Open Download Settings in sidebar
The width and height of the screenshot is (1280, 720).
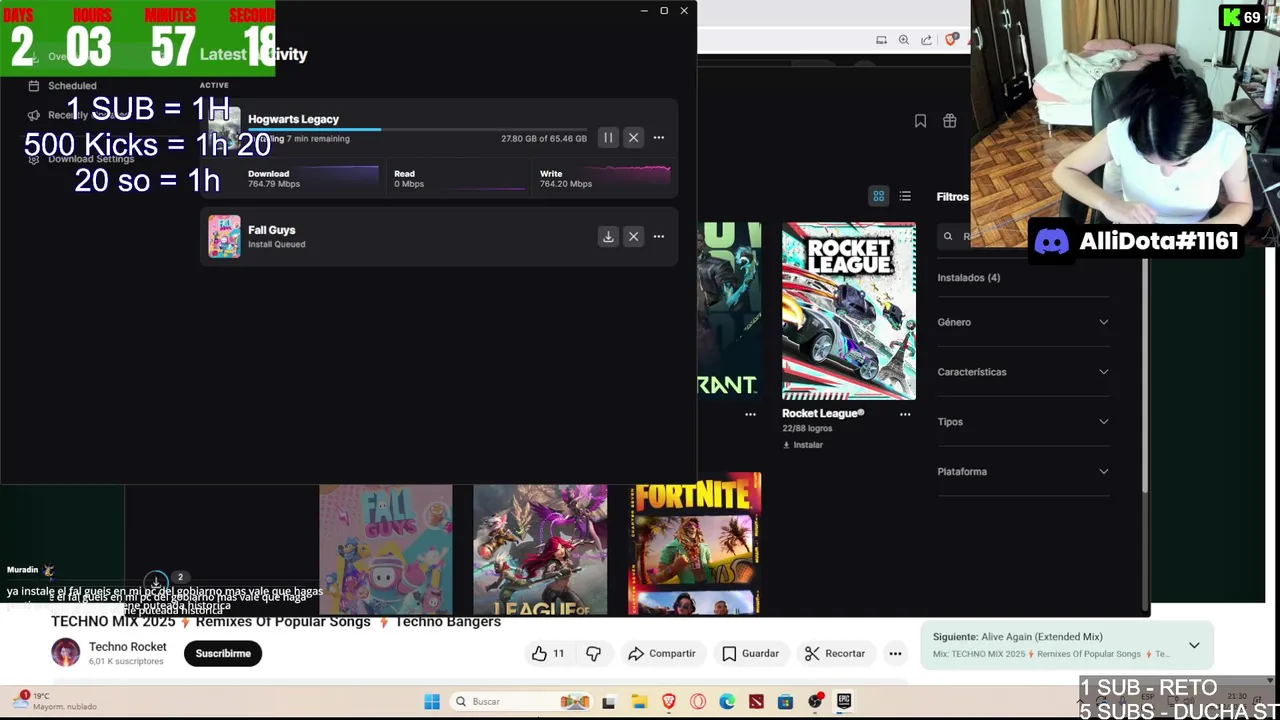[90, 159]
